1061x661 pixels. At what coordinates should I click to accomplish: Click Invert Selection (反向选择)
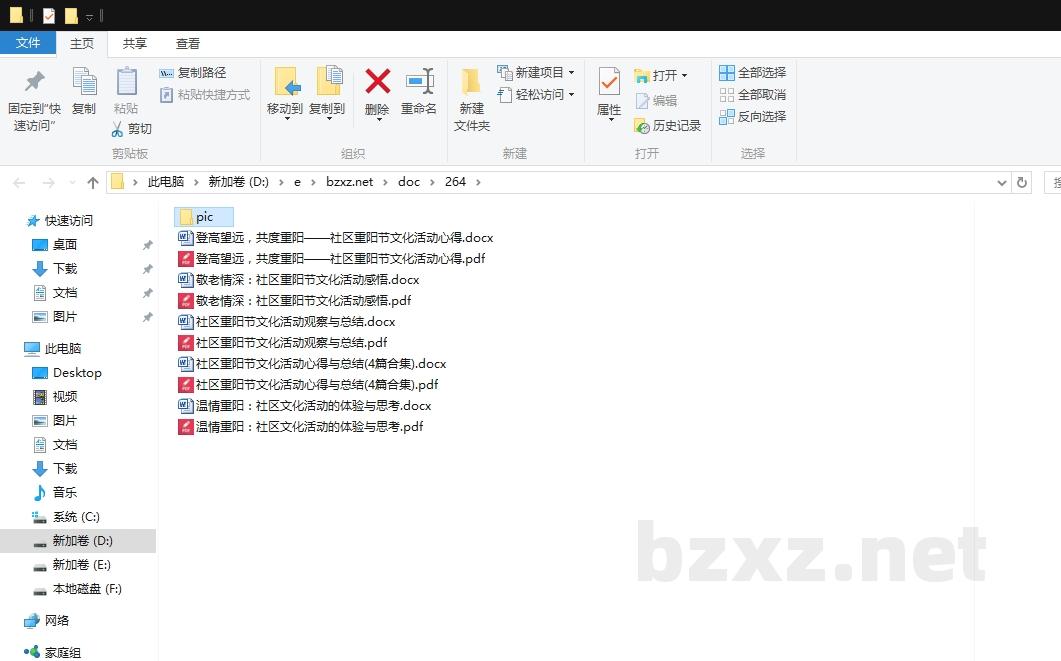pyautogui.click(x=727, y=117)
